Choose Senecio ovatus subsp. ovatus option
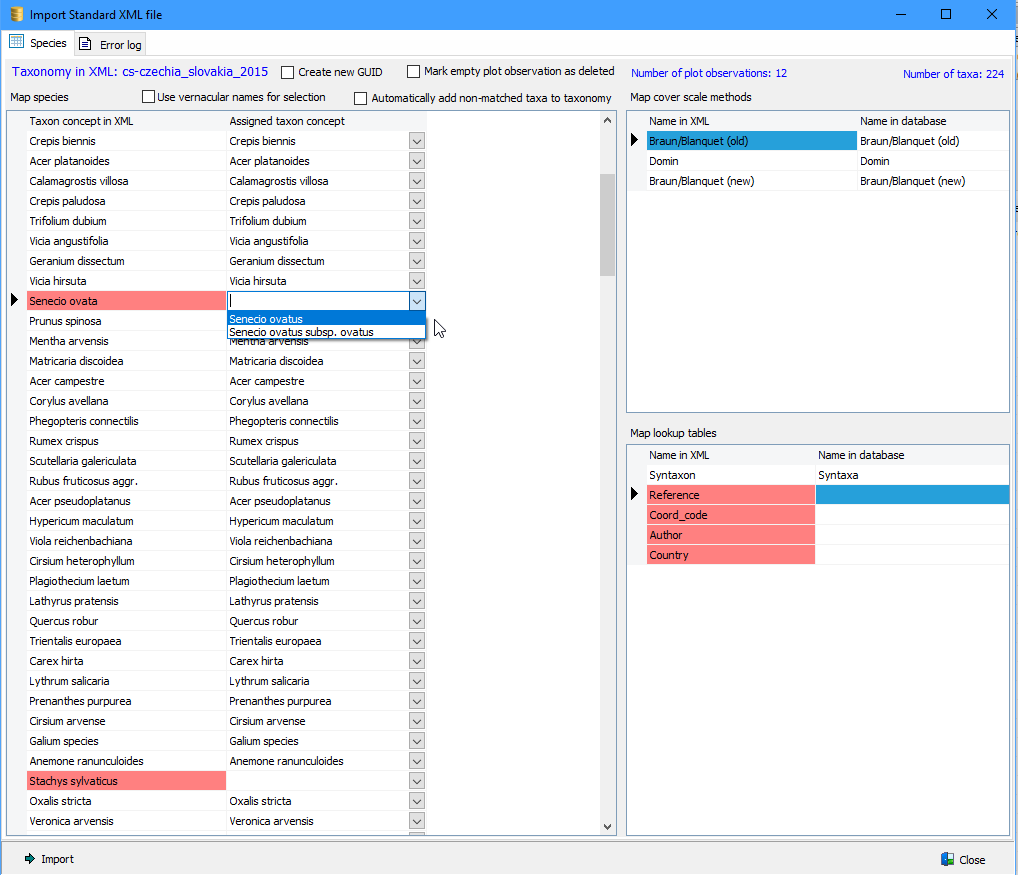1018x875 pixels. pos(301,332)
